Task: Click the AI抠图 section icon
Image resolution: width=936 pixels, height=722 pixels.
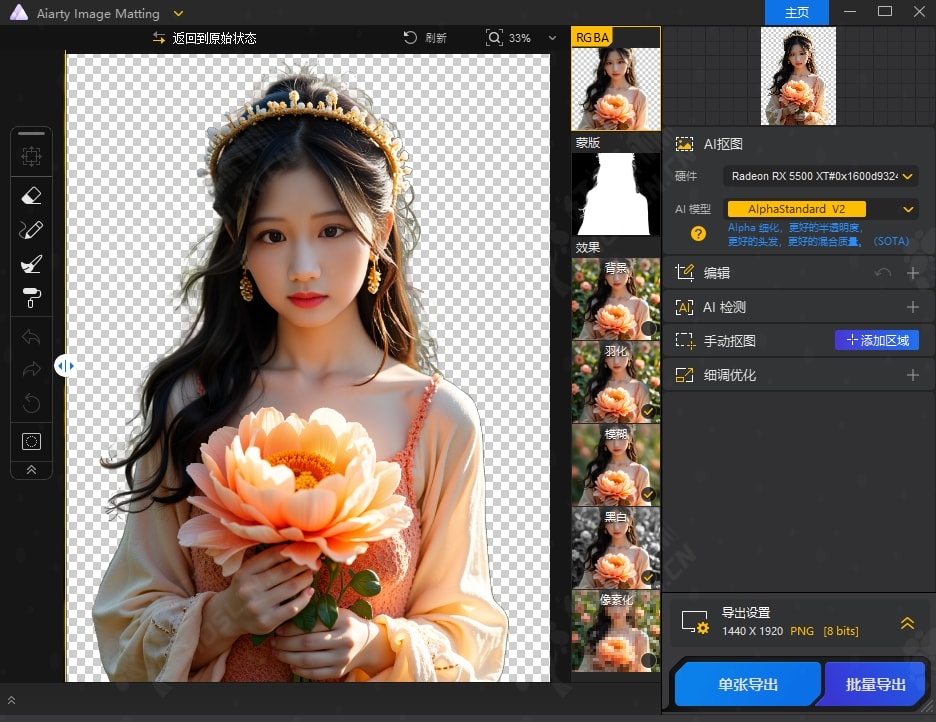Action: (684, 144)
